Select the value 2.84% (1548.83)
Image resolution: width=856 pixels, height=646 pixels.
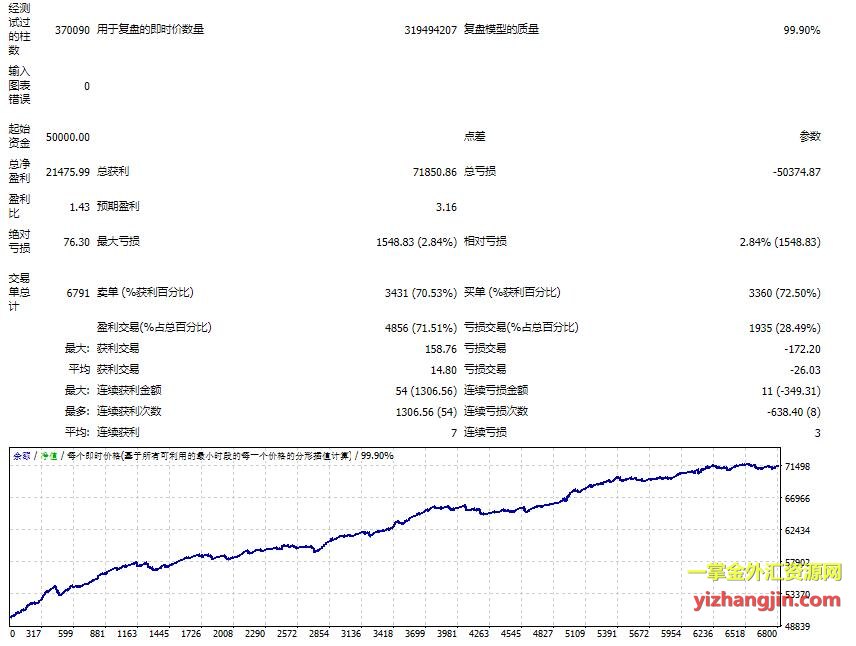(780, 242)
